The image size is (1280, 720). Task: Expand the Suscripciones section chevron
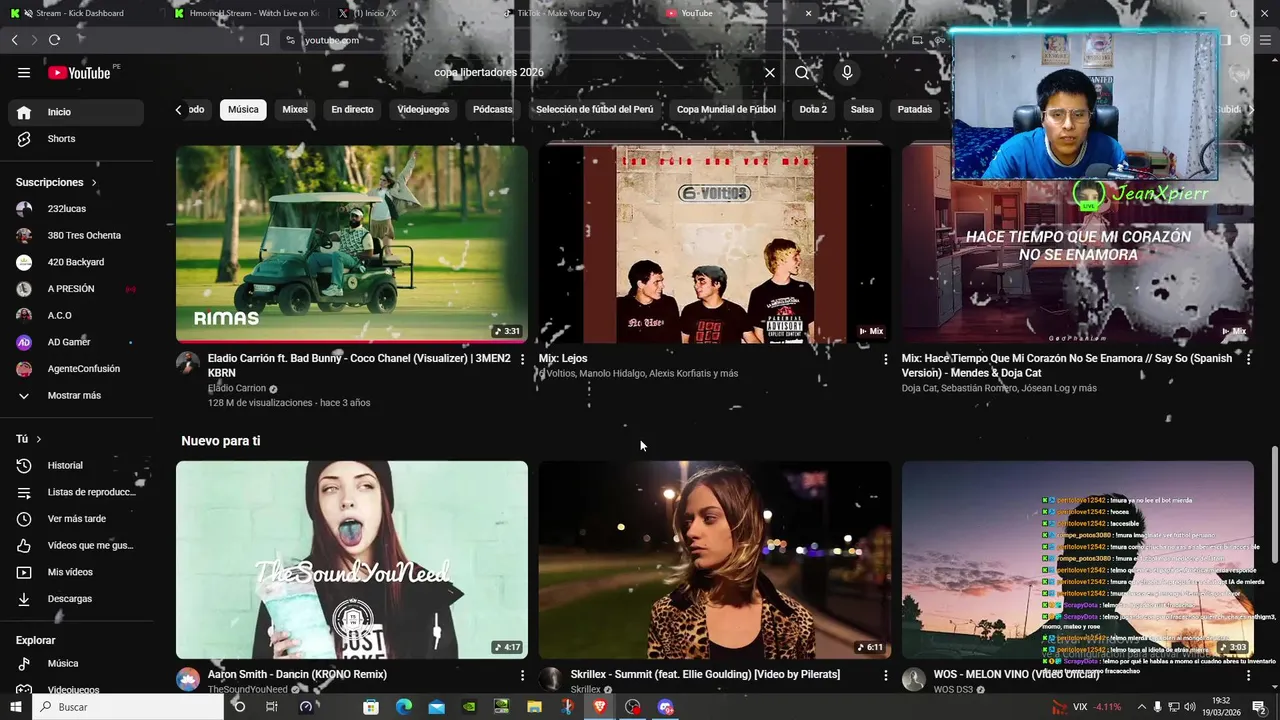[x=94, y=183]
